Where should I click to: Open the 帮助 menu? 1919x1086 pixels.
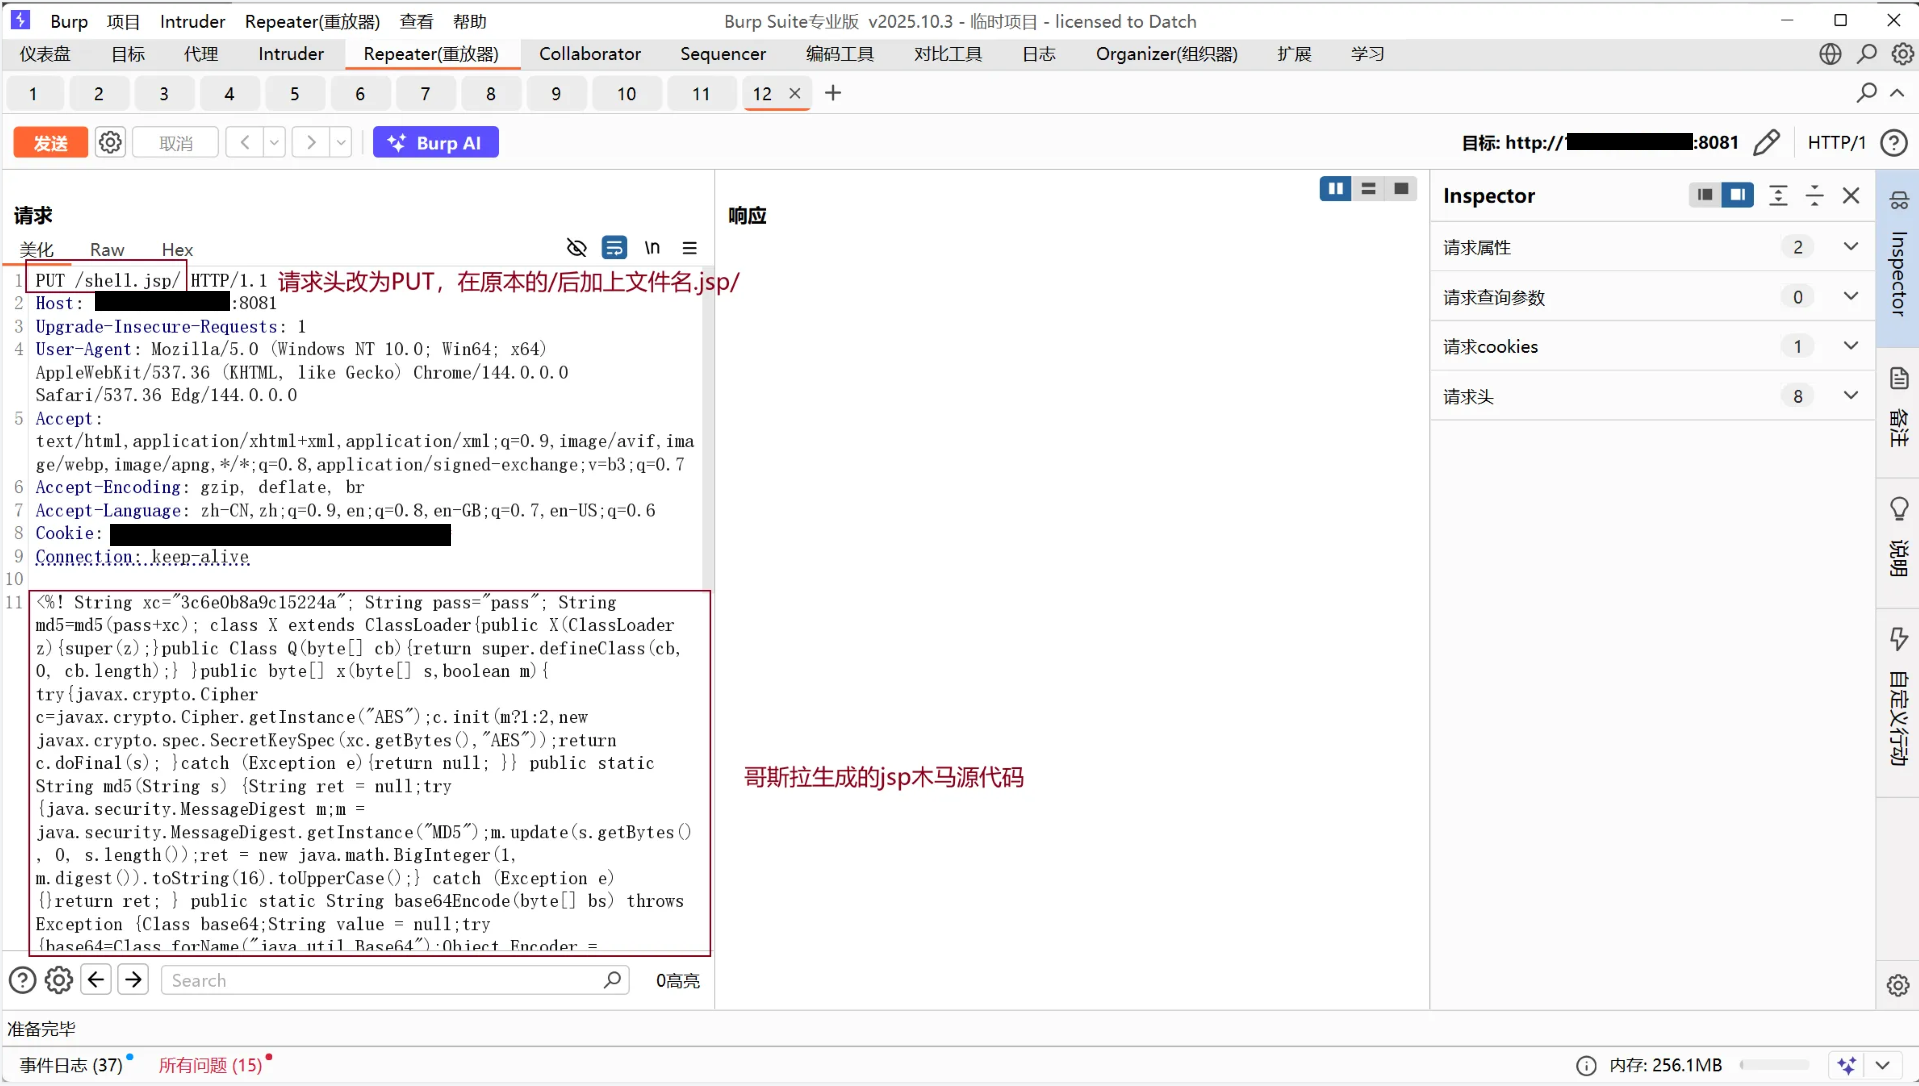pyautogui.click(x=469, y=21)
